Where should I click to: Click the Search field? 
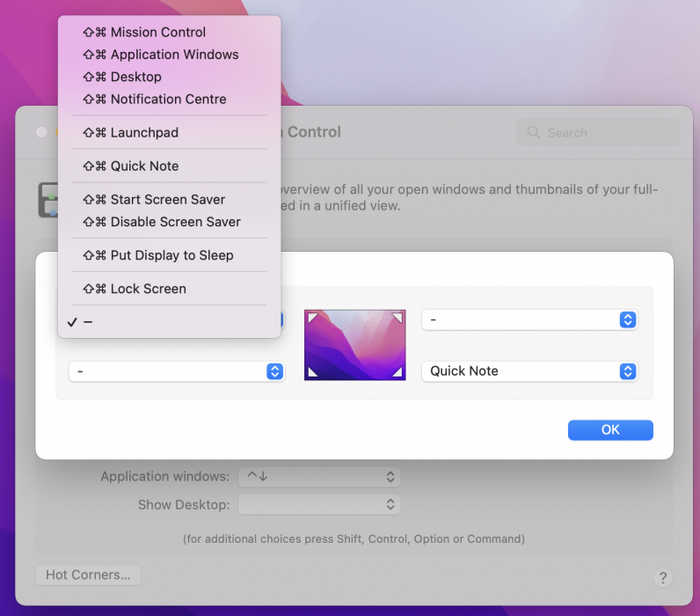(x=598, y=133)
